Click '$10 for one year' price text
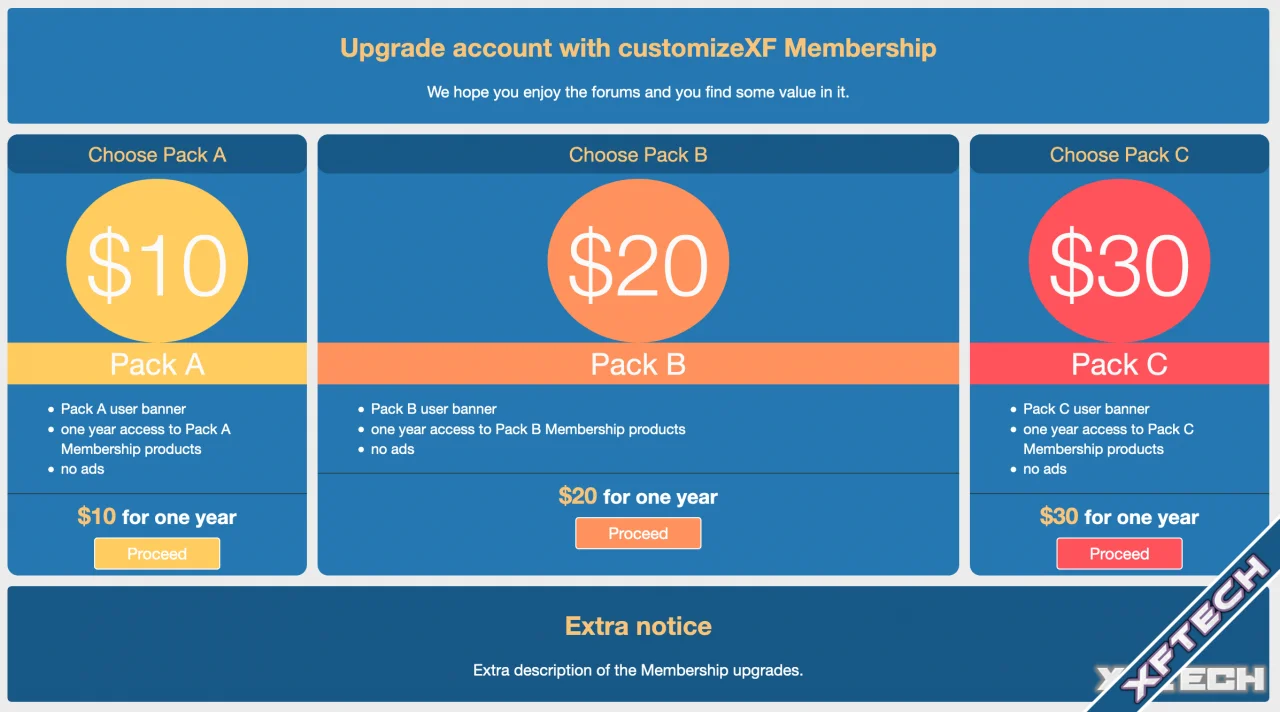The height and width of the screenshot is (712, 1280). pos(157,517)
